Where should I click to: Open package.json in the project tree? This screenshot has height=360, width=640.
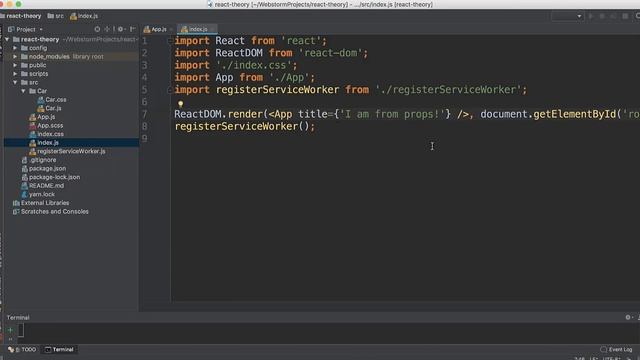tap(47, 169)
